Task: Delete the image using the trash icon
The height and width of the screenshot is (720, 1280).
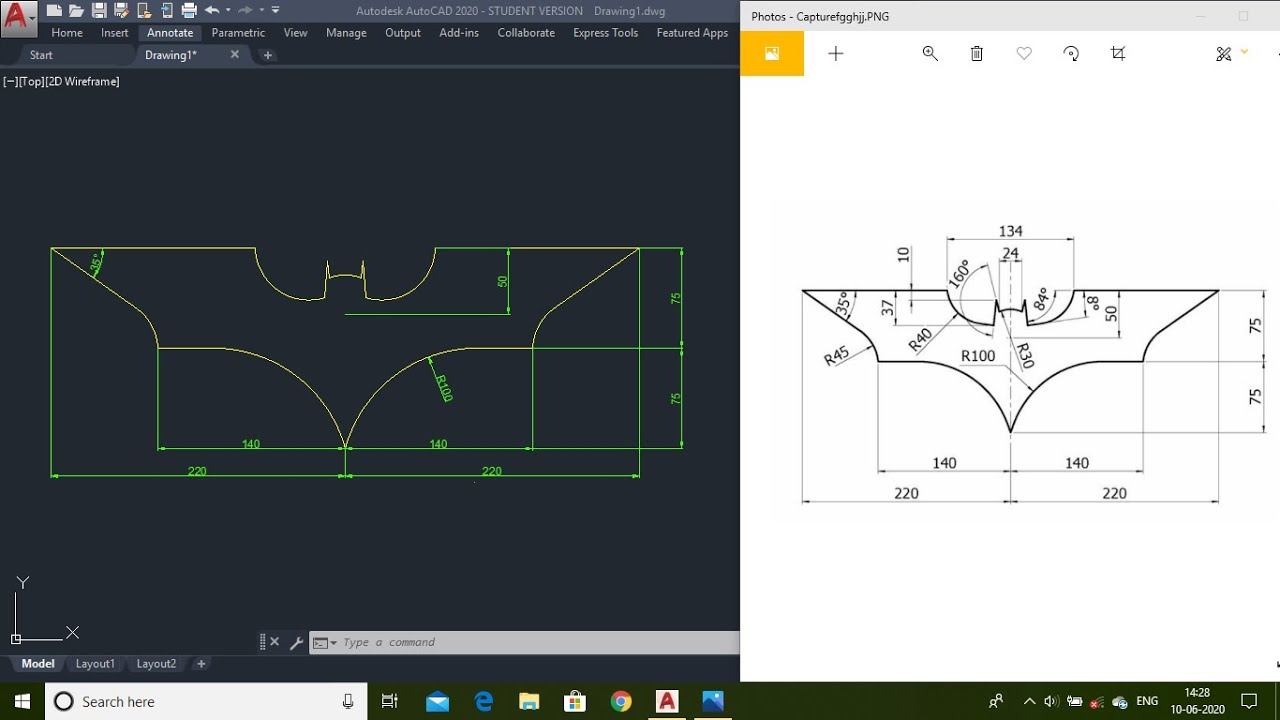Action: 976,53
